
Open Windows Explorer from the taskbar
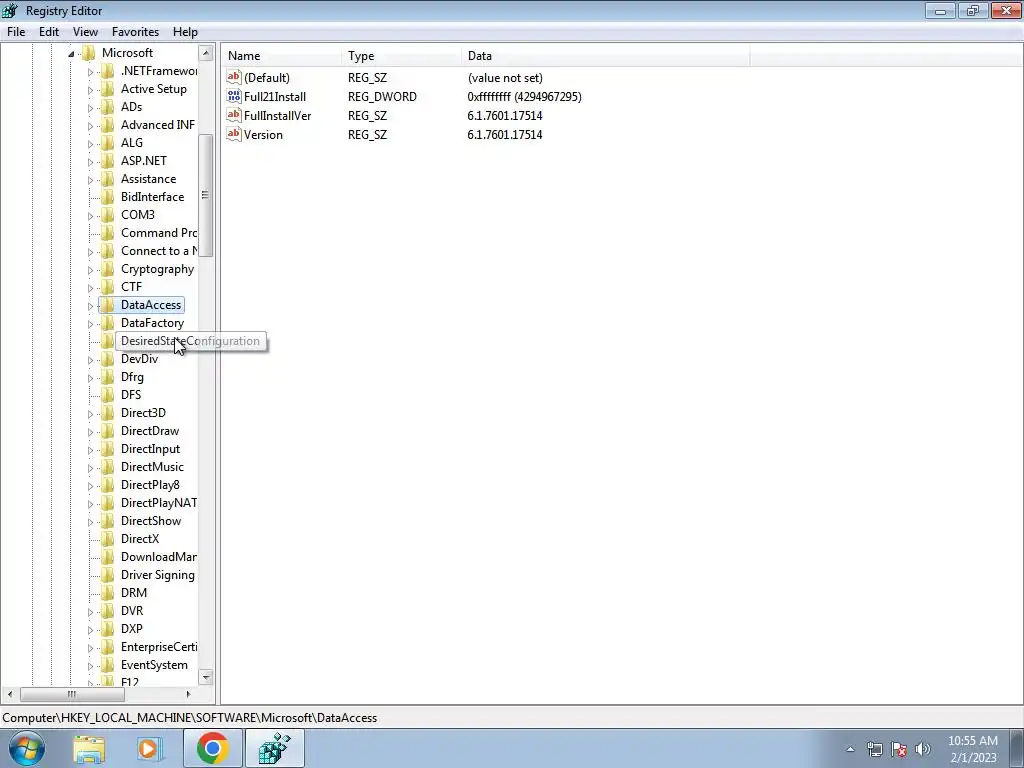coord(89,748)
